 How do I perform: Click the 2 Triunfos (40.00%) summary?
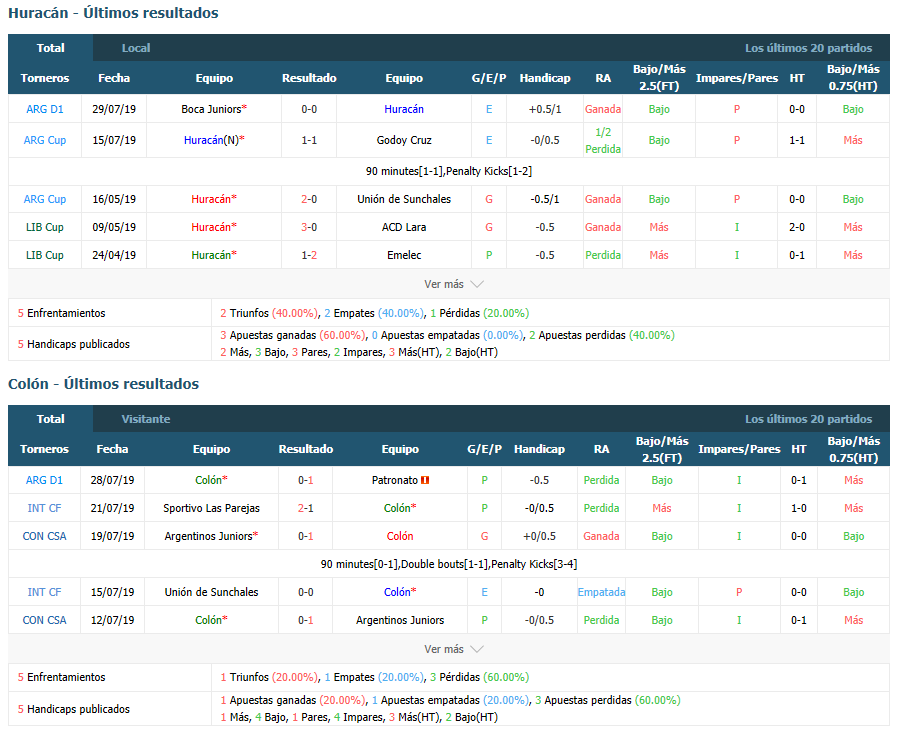pyautogui.click(x=269, y=313)
